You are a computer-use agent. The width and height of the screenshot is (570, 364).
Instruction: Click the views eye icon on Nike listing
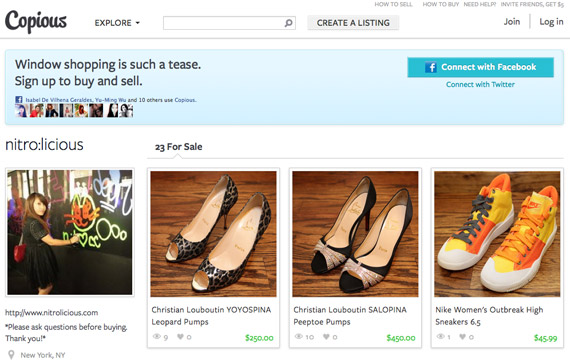[440, 337]
